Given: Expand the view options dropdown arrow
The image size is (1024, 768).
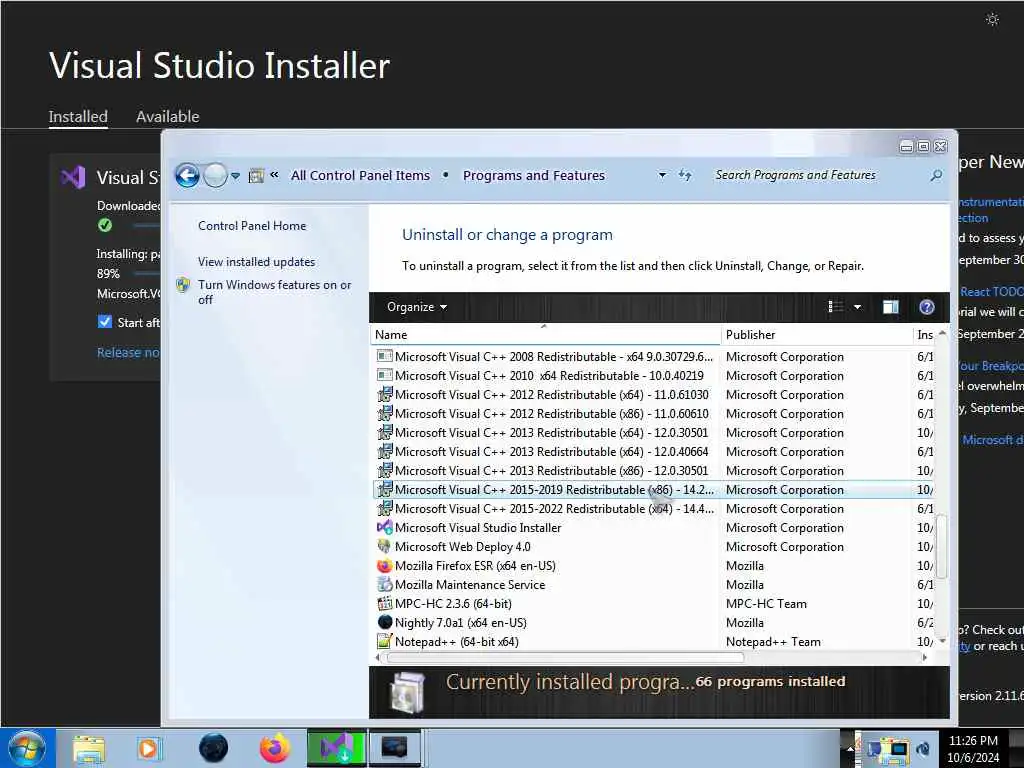Looking at the screenshot, I should coord(857,307).
